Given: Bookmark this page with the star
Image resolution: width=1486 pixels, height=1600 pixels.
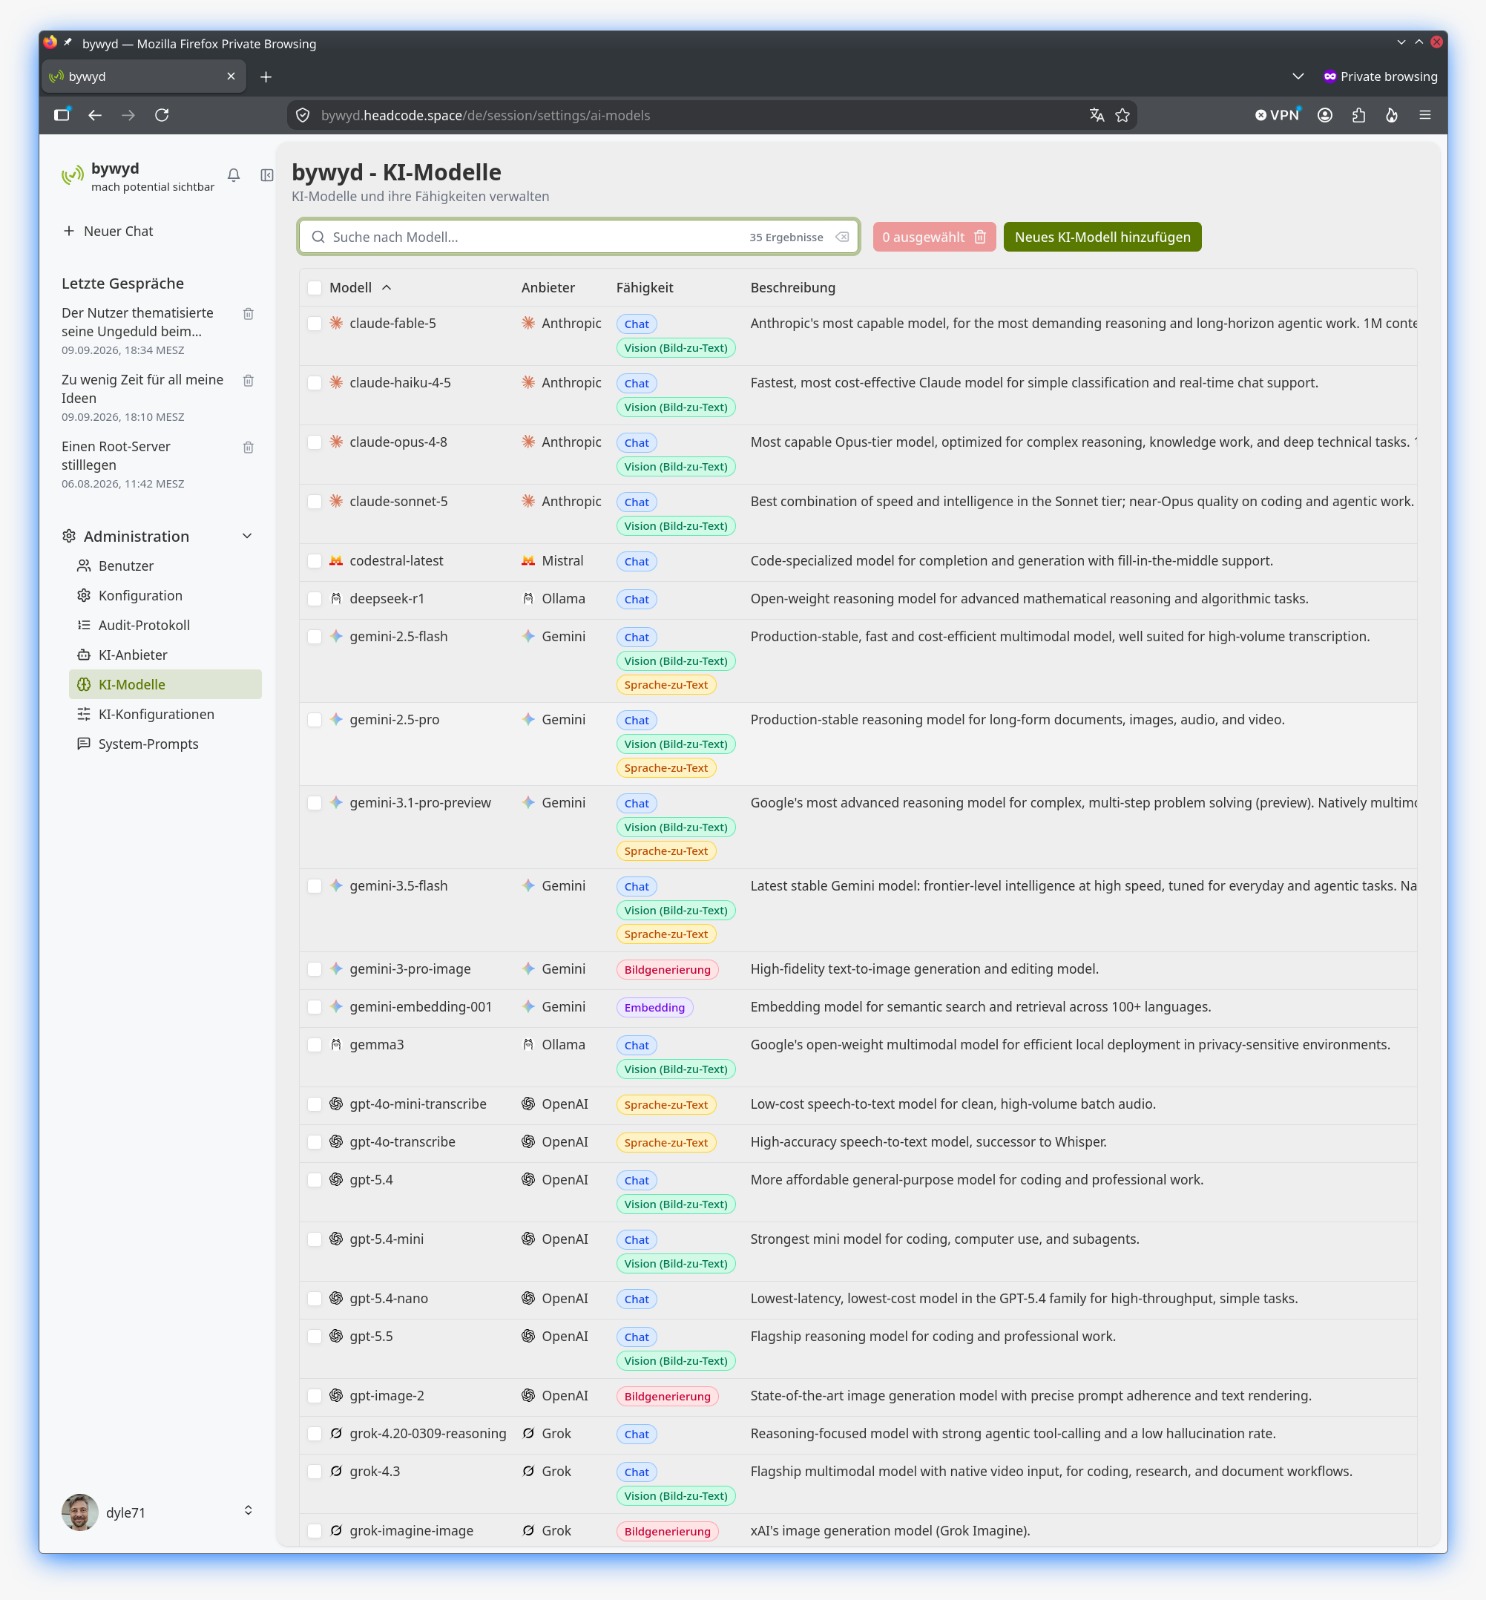Looking at the screenshot, I should coord(1123,115).
